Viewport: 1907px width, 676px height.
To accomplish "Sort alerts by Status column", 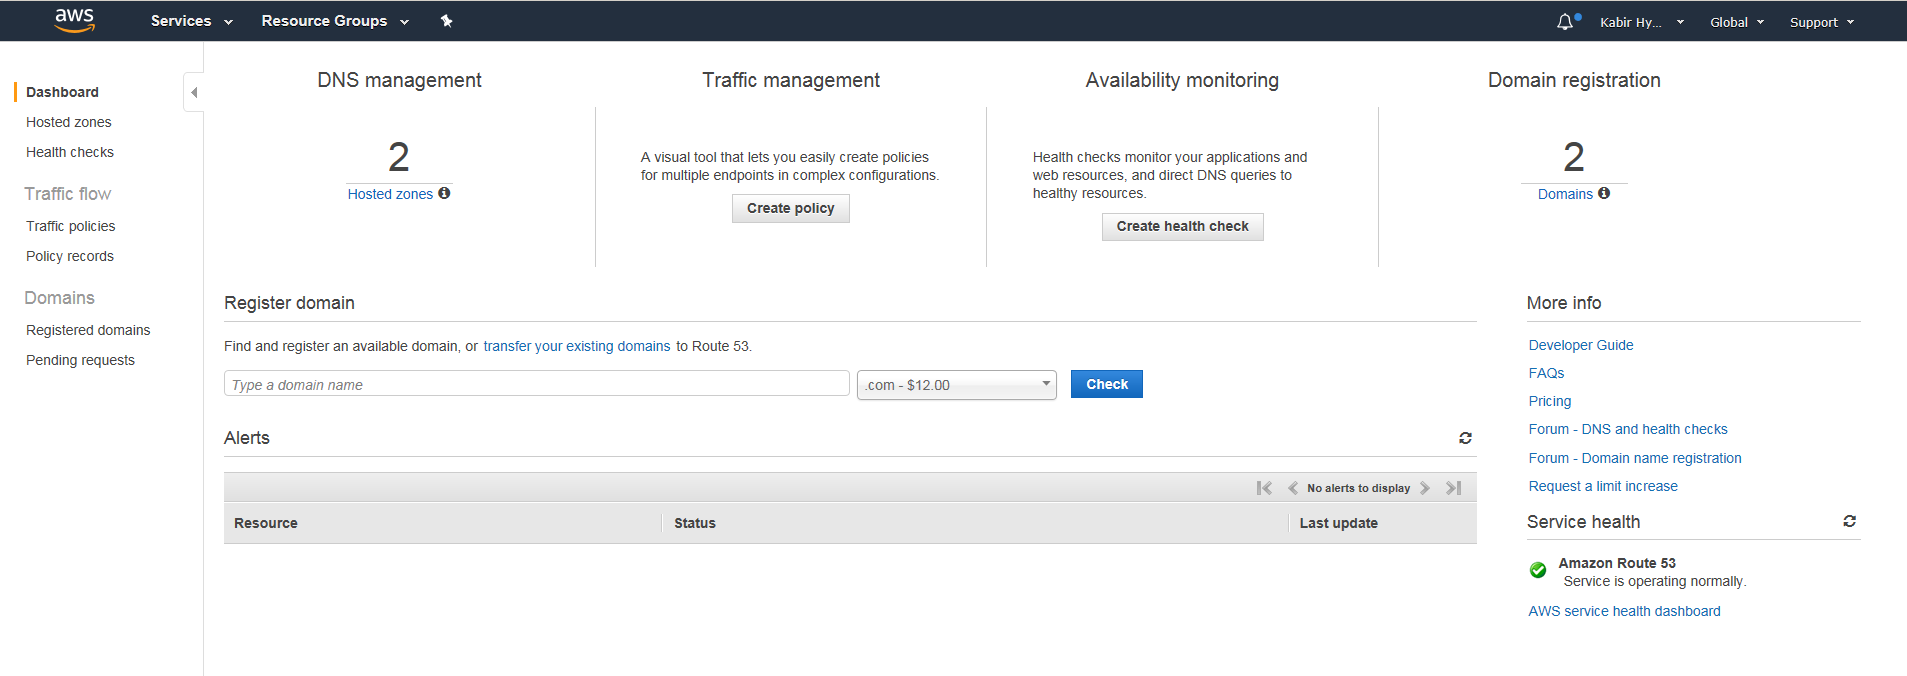I will point(695,523).
